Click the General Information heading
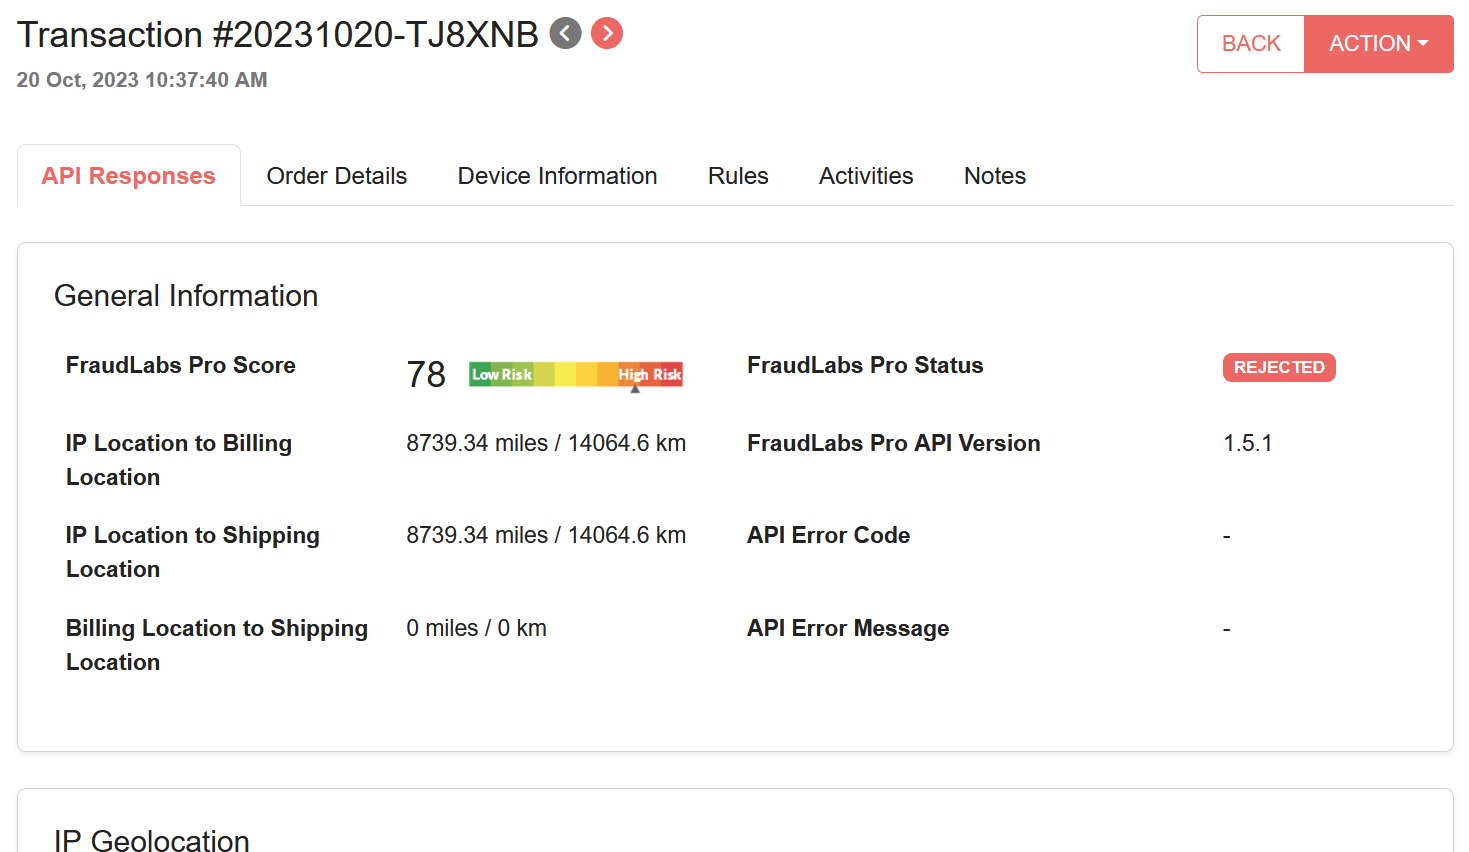The width and height of the screenshot is (1469, 852). coord(186,296)
